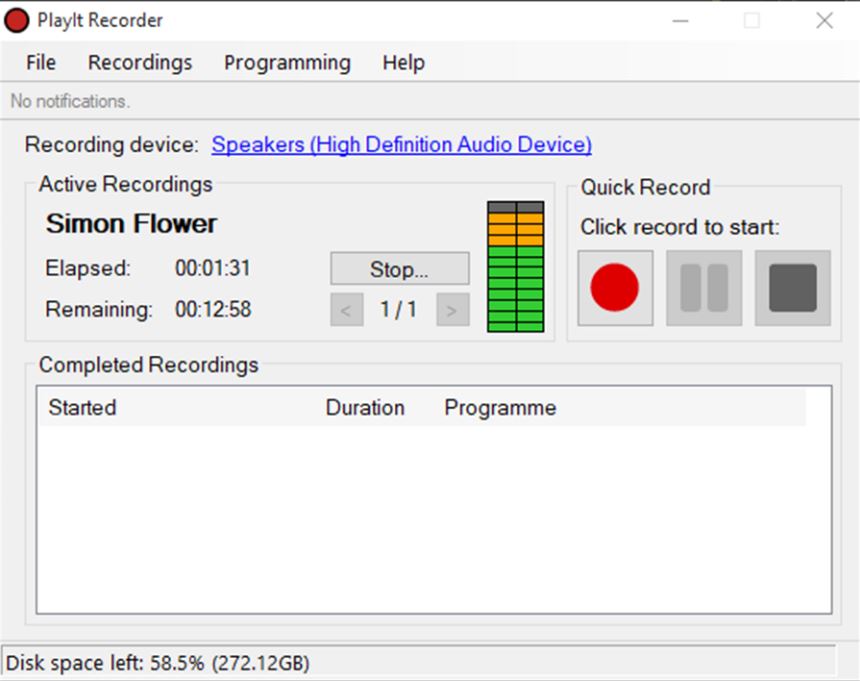Open the Recordings menu
860x681 pixels.
tap(140, 62)
